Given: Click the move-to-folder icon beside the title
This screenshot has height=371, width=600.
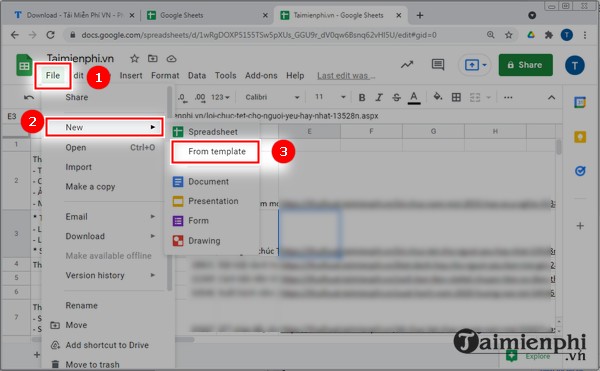Looking at the screenshot, I should tap(153, 59).
